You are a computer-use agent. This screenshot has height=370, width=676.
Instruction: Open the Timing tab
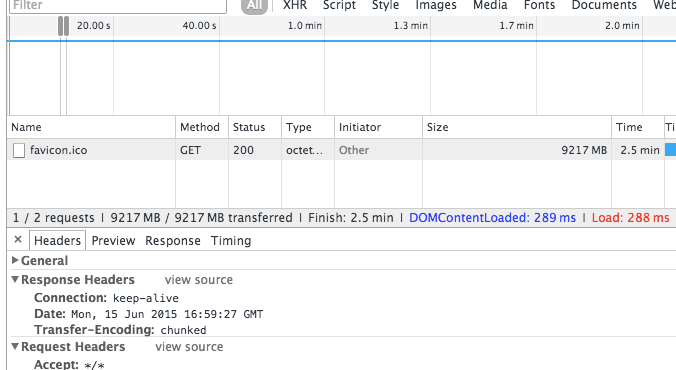click(231, 241)
